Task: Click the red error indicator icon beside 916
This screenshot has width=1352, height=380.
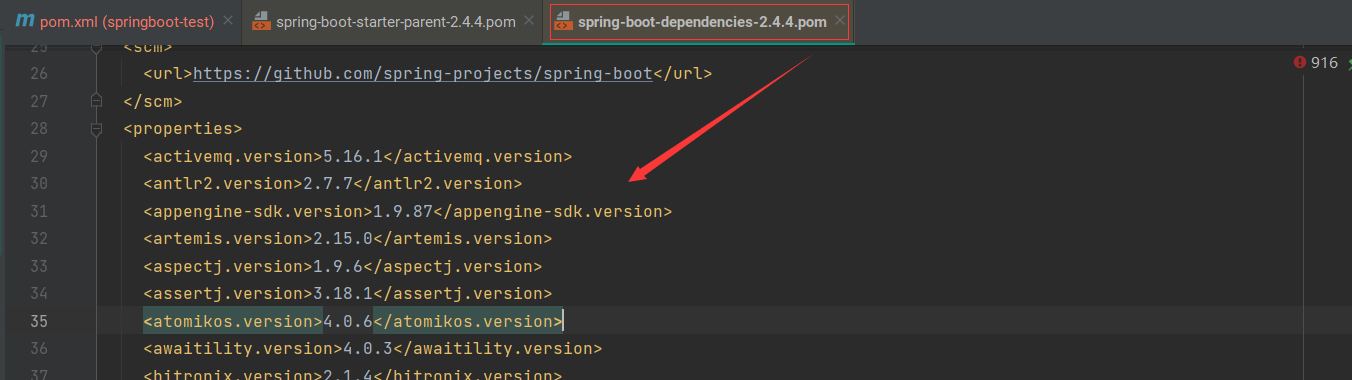Action: coord(1299,62)
